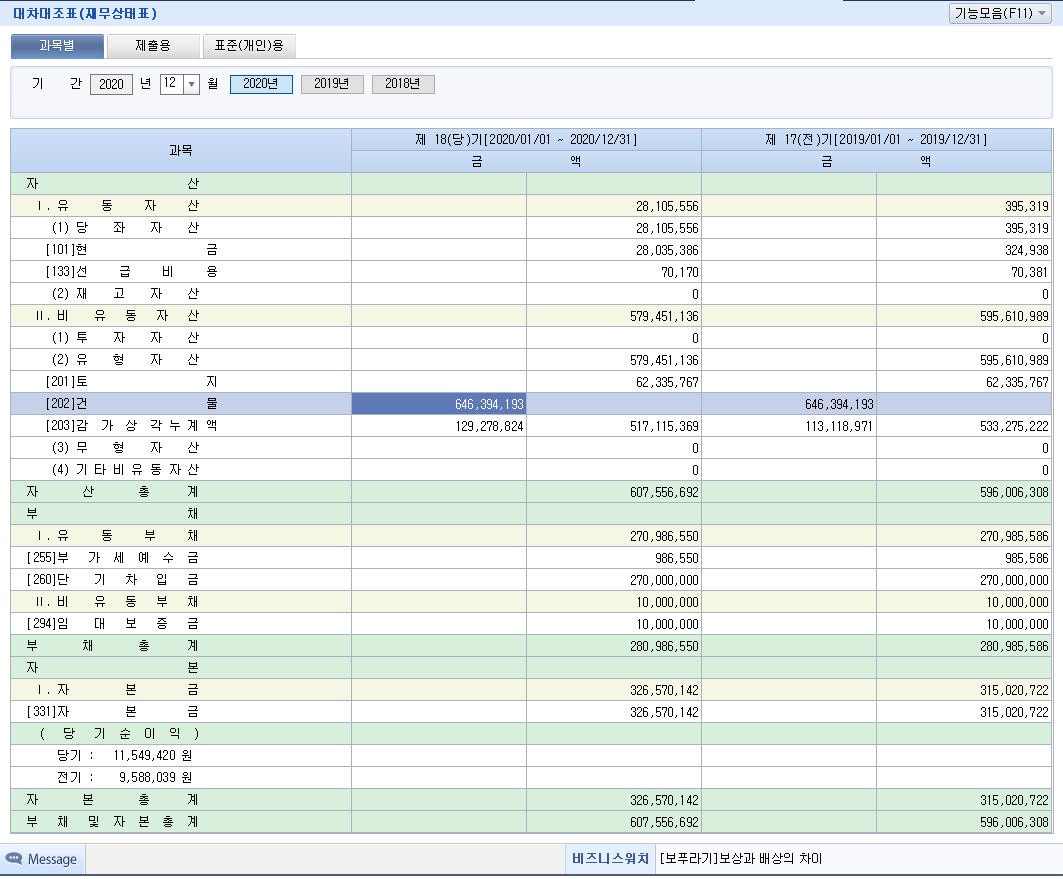Switch to the 제출용 tab
This screenshot has height=879, width=1063.
click(153, 46)
